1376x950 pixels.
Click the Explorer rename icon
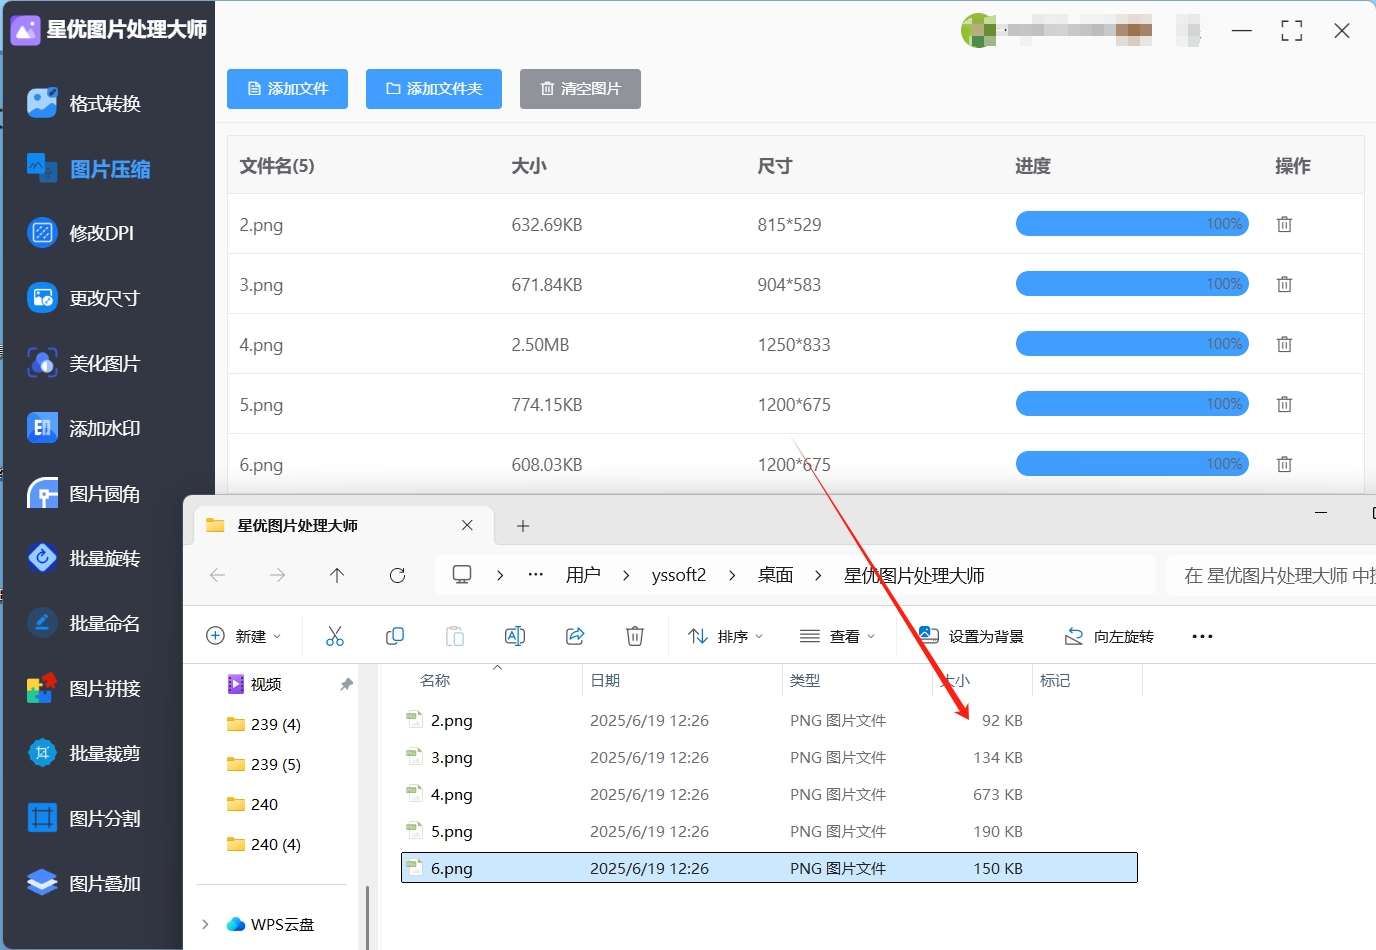pos(515,636)
